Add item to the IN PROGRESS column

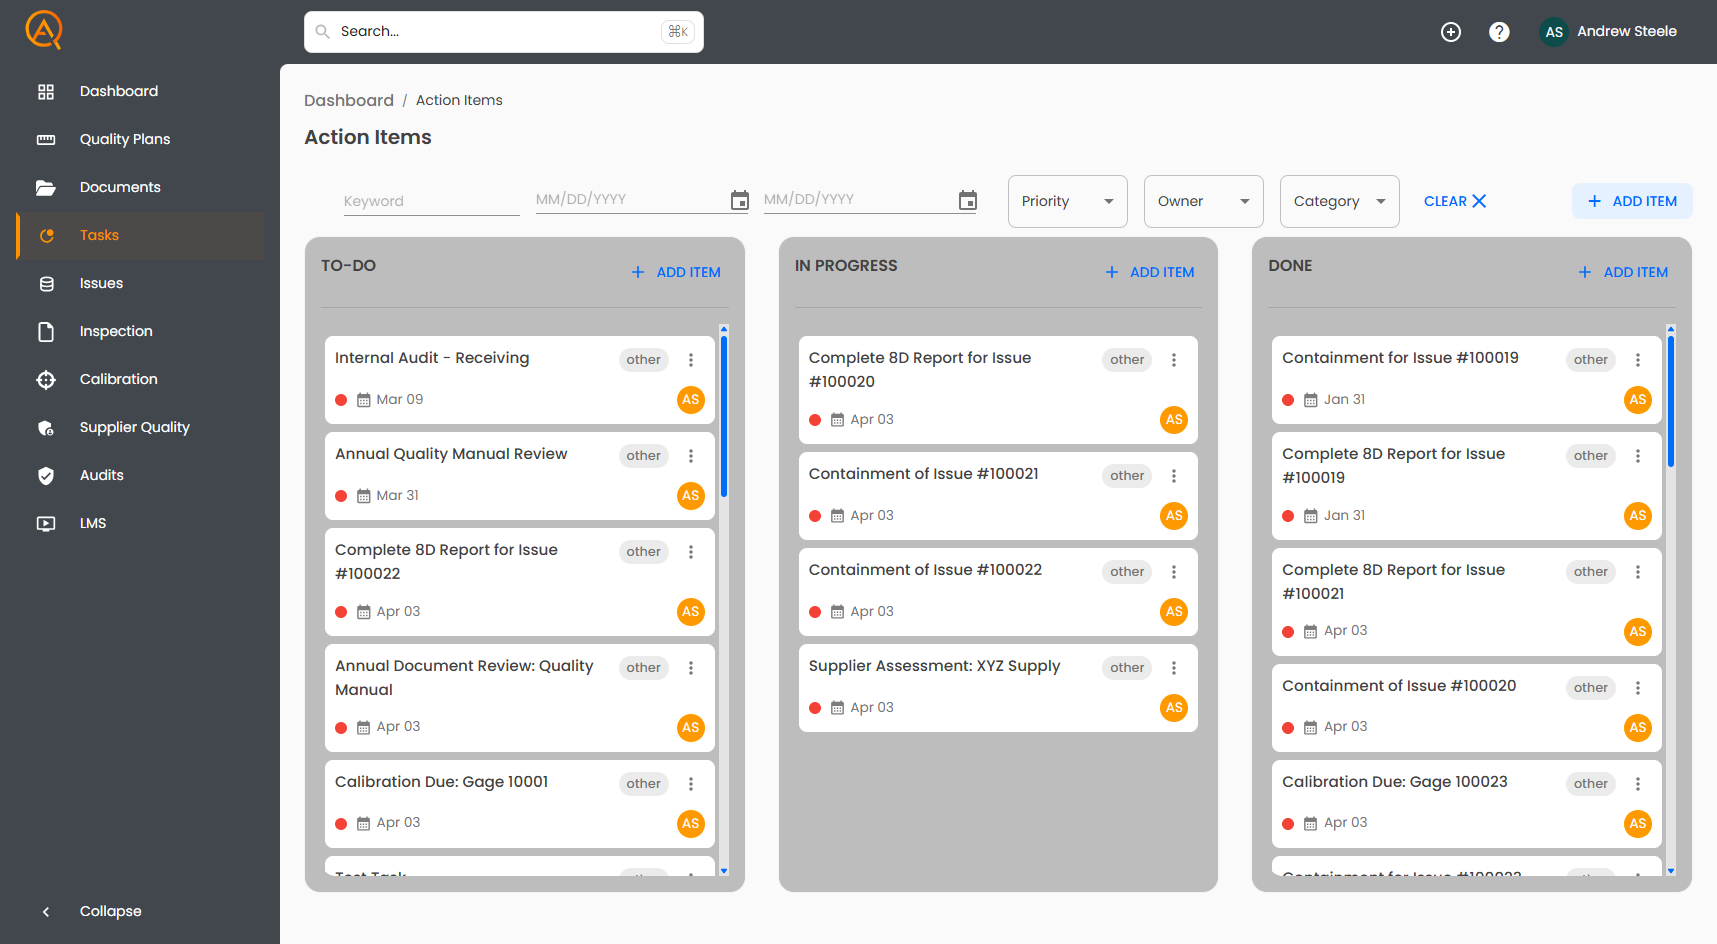1150,272
